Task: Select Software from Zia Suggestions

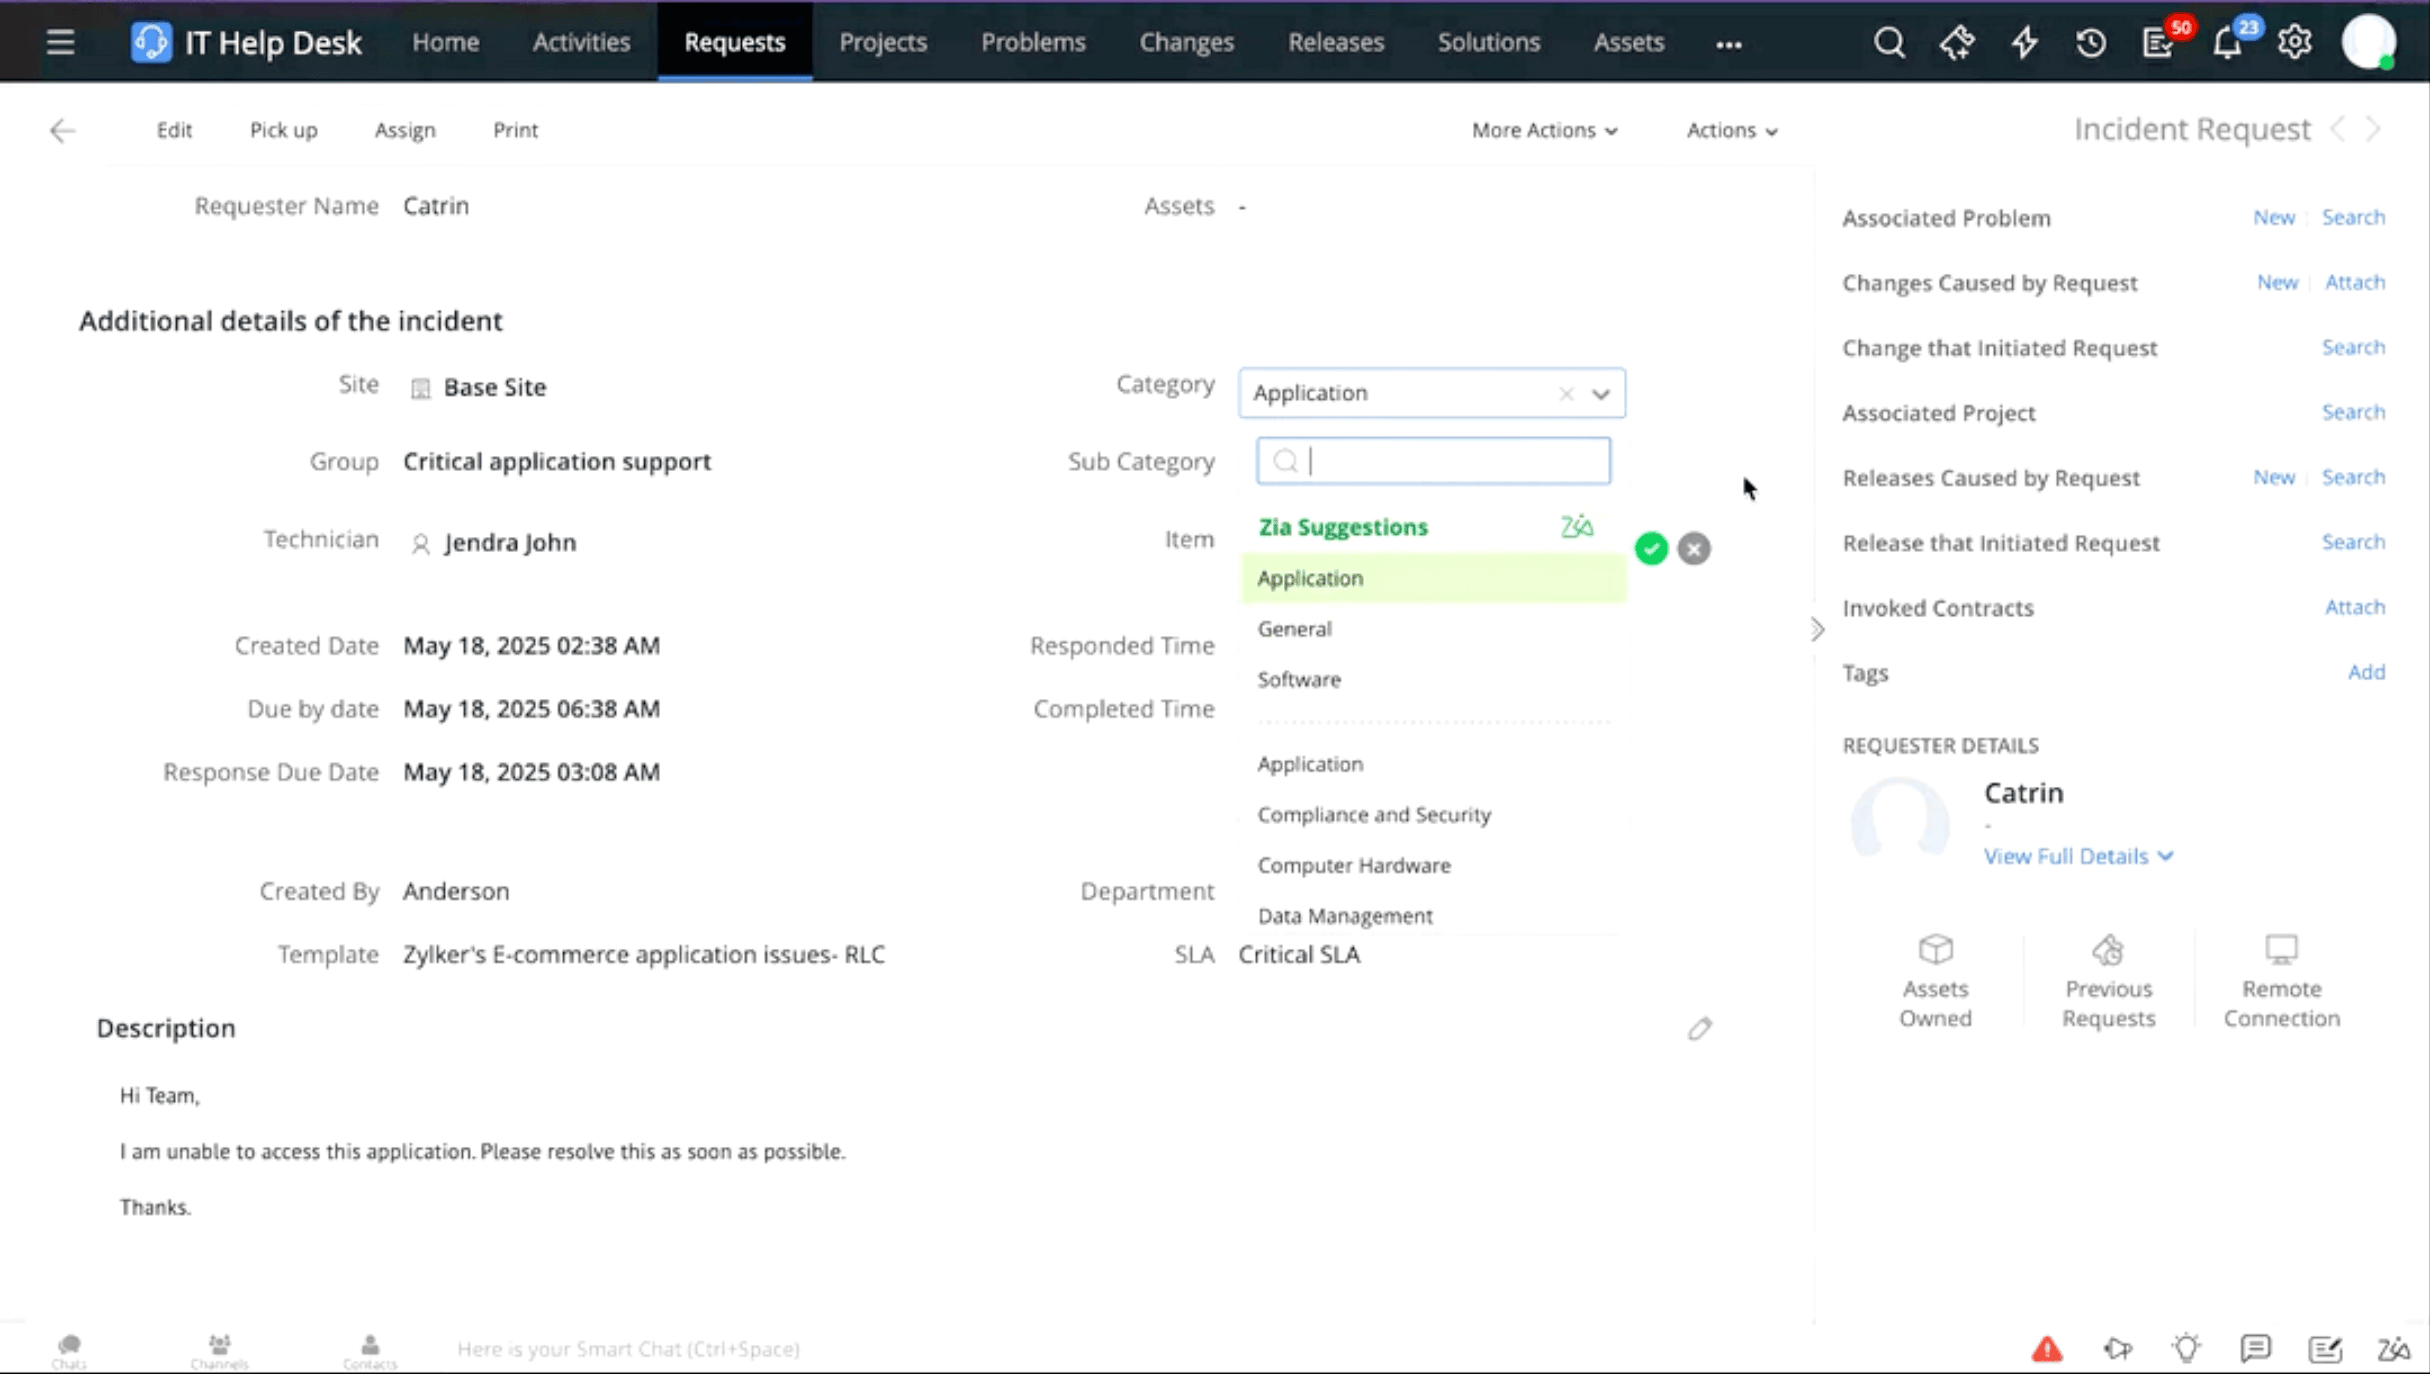Action: pyautogui.click(x=1299, y=679)
